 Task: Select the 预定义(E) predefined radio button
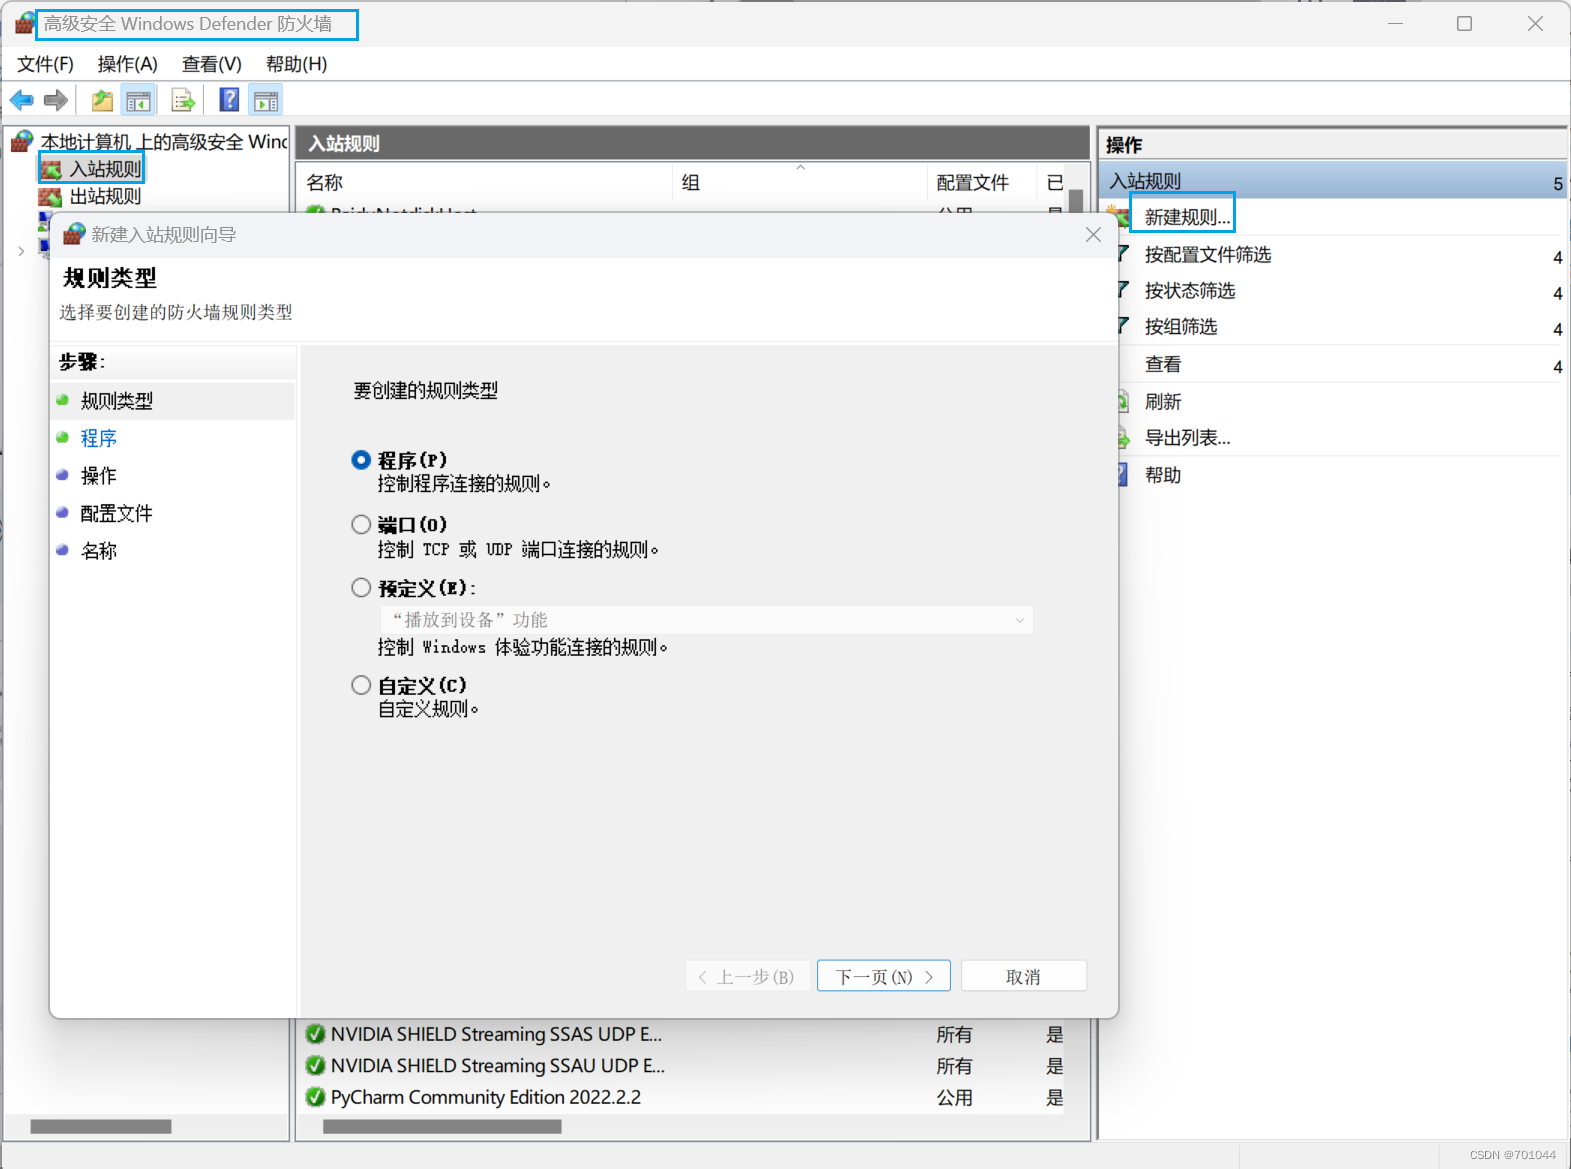click(x=361, y=588)
